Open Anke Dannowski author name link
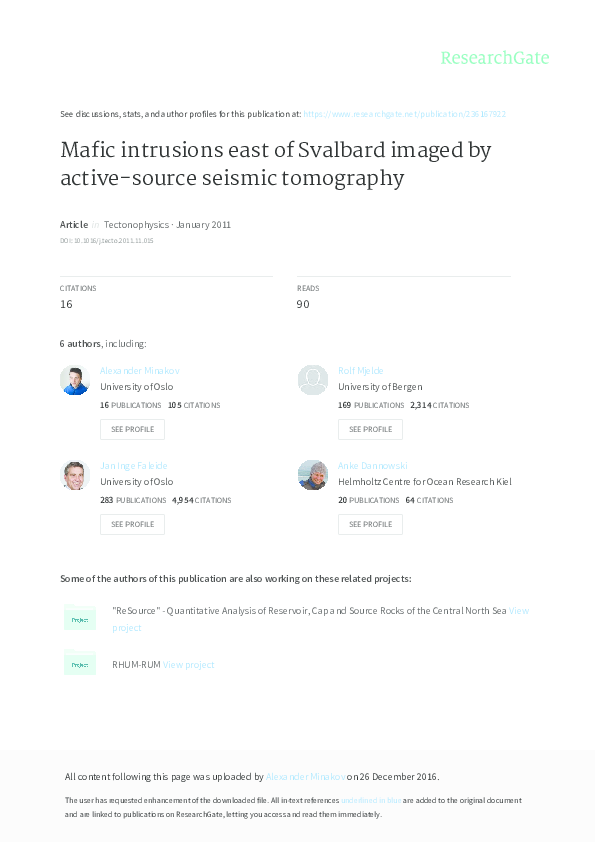Viewport: 595px width, 842px height. [373, 466]
